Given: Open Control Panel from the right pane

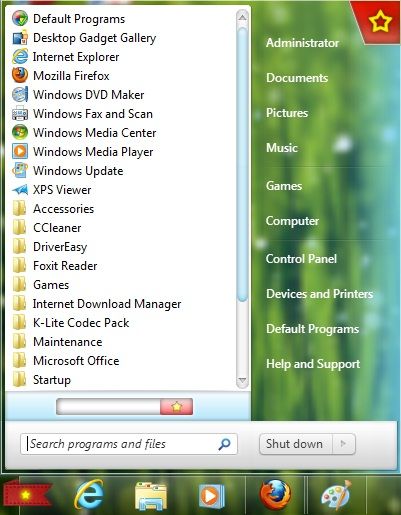Looking at the screenshot, I should point(301,259).
